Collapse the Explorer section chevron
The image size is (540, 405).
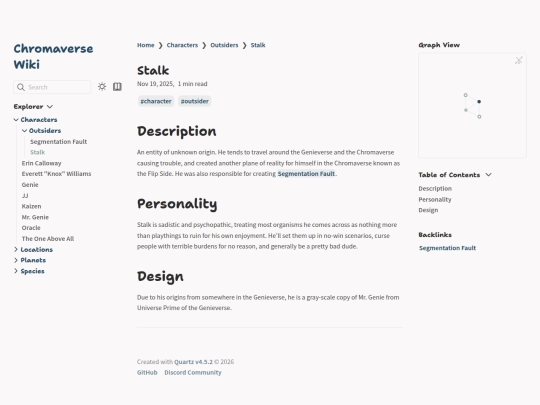pyautogui.click(x=50, y=106)
